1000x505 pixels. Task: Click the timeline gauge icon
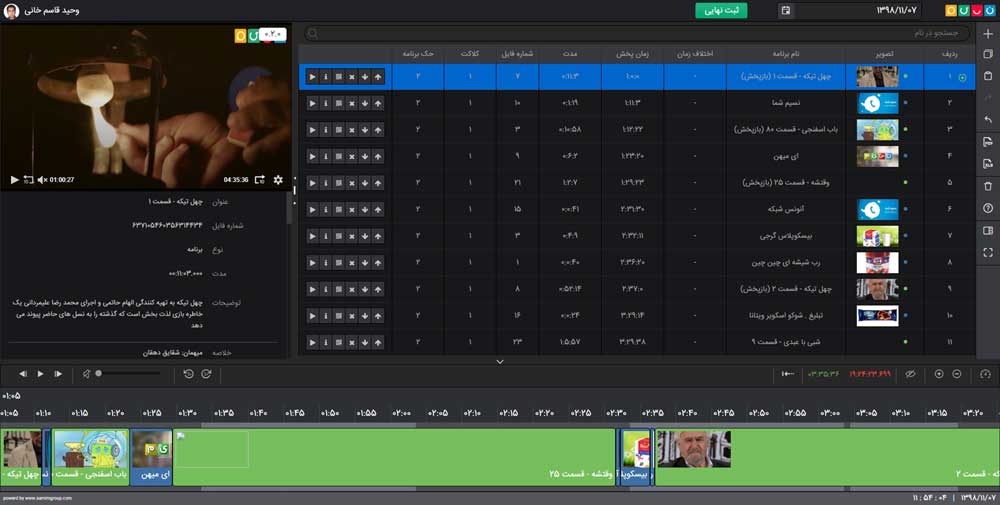coord(985,374)
